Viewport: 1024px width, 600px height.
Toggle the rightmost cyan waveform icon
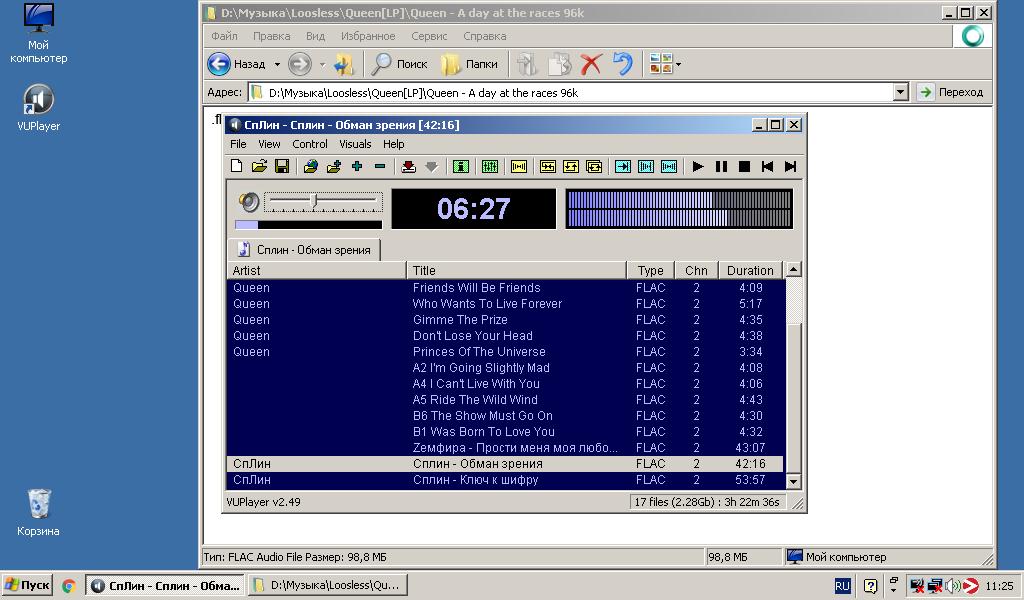pos(669,166)
